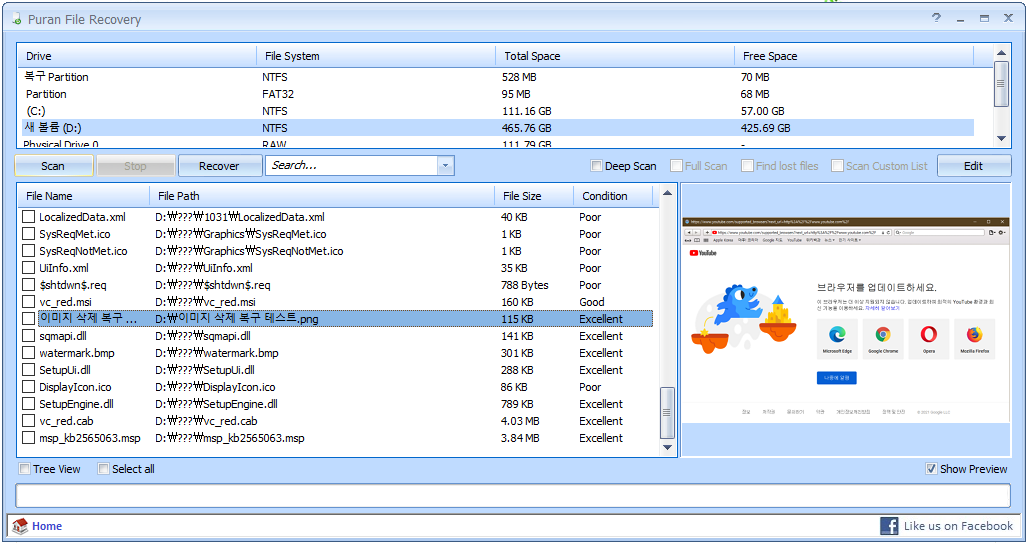Tick the checkbox for vc_red.msi
This screenshot has height=543, width=1027.
28,302
